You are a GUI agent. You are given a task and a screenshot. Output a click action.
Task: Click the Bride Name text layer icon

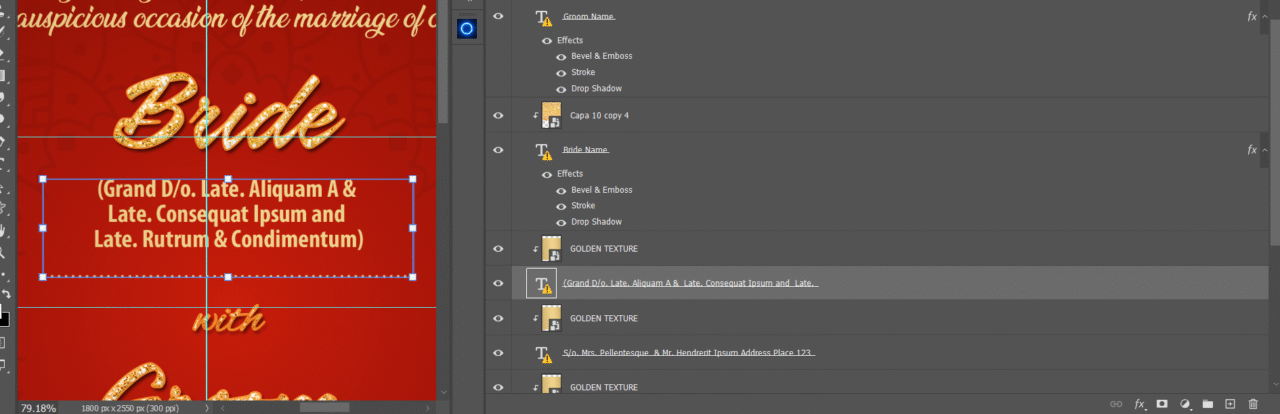tap(543, 151)
